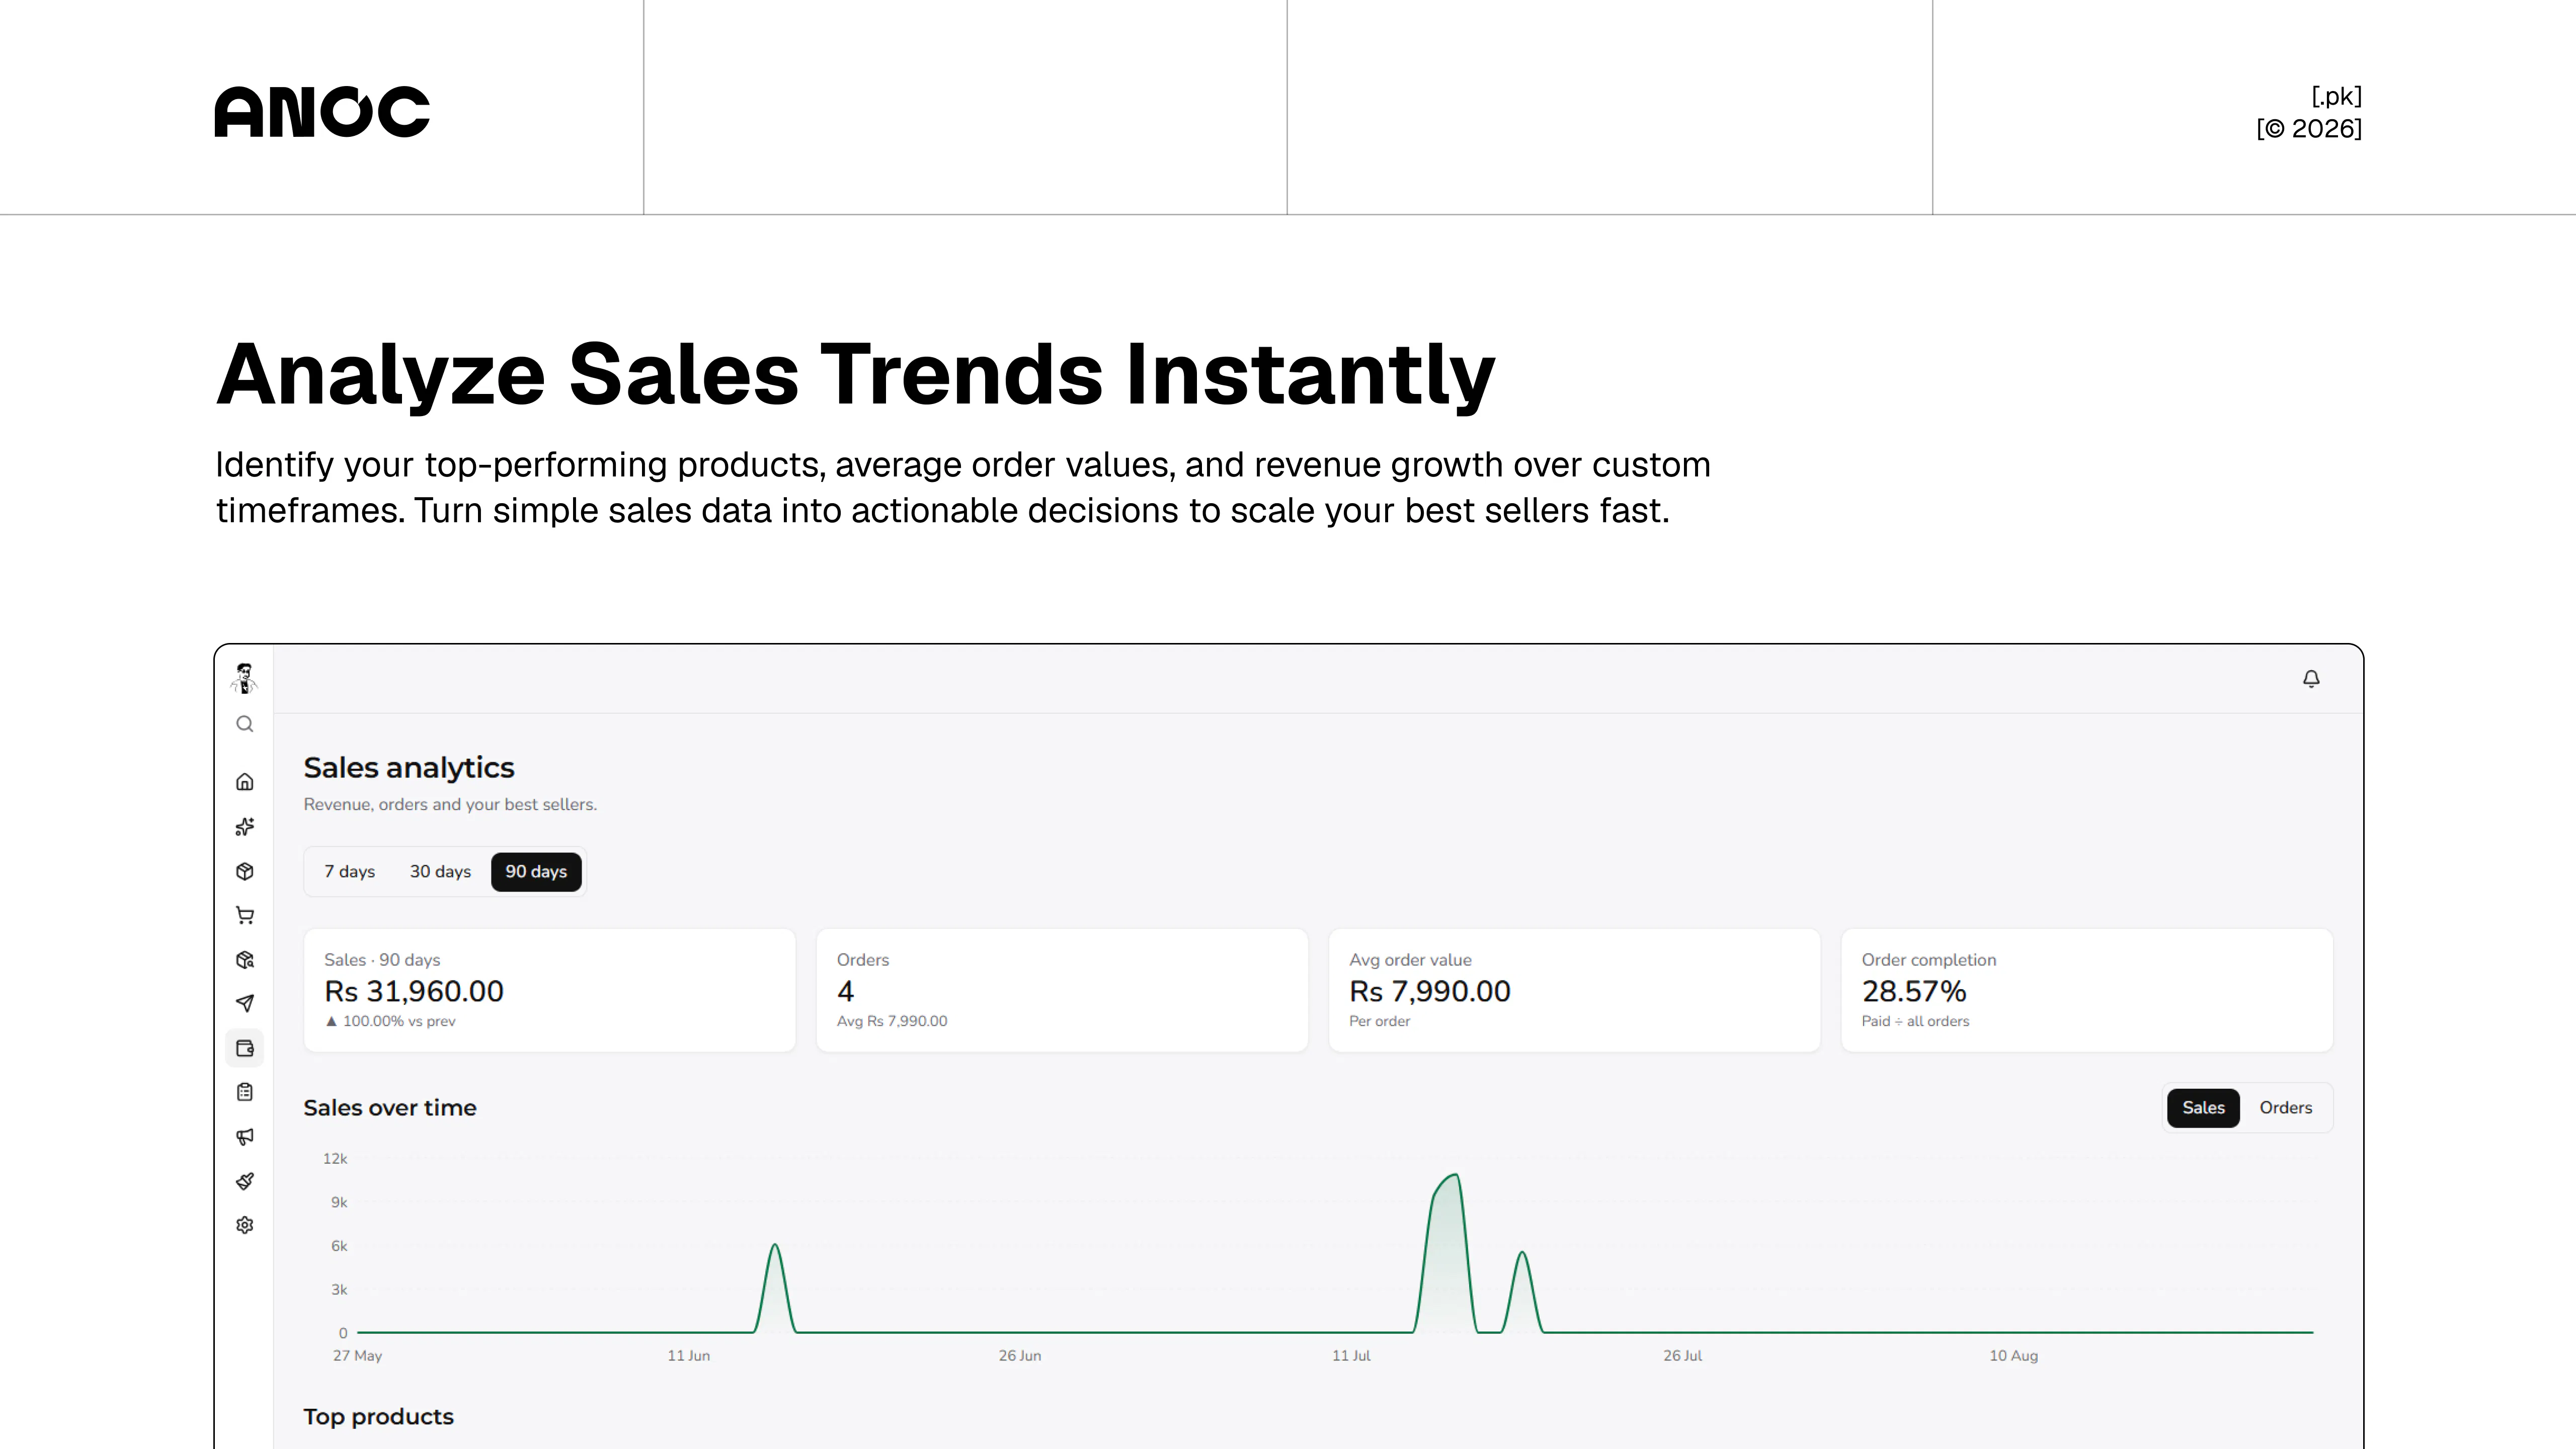This screenshot has height=1449, width=2576.
Task: Click the 11 Jul axis label
Action: 1351,1356
